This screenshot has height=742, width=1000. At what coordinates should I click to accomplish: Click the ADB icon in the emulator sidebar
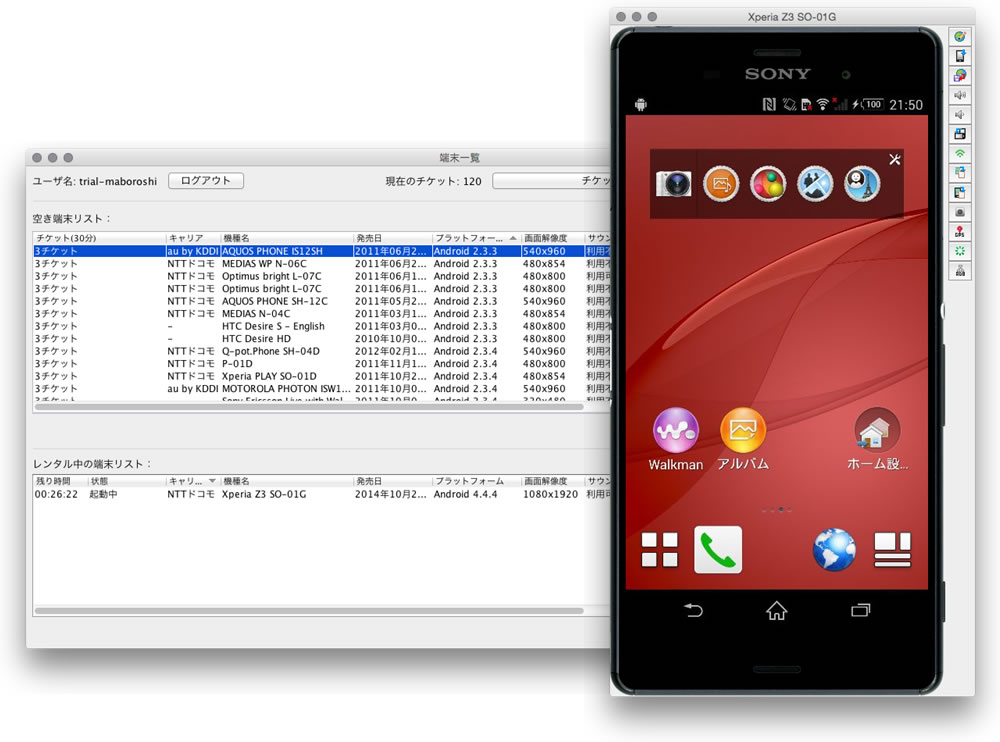click(x=960, y=271)
